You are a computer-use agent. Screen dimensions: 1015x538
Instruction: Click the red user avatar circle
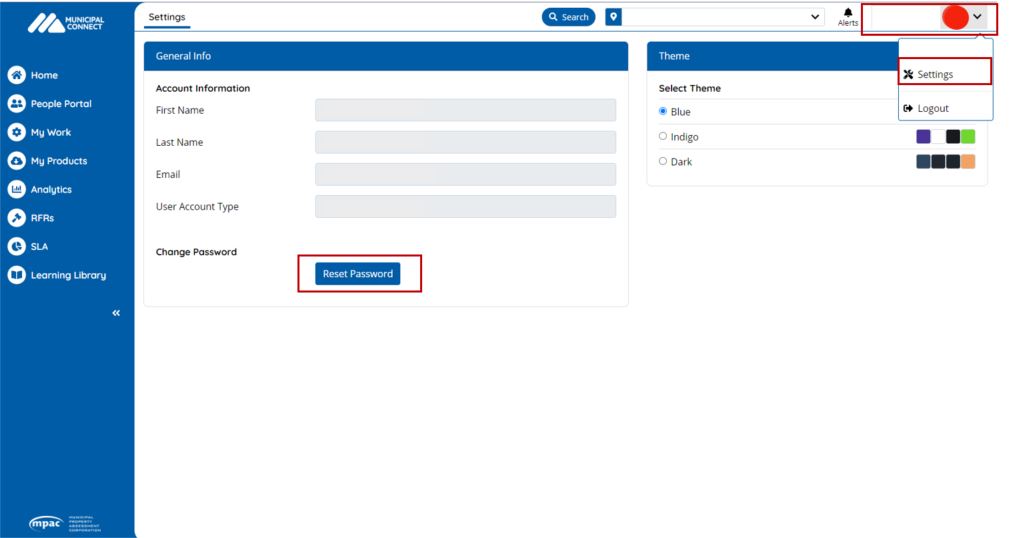point(955,17)
